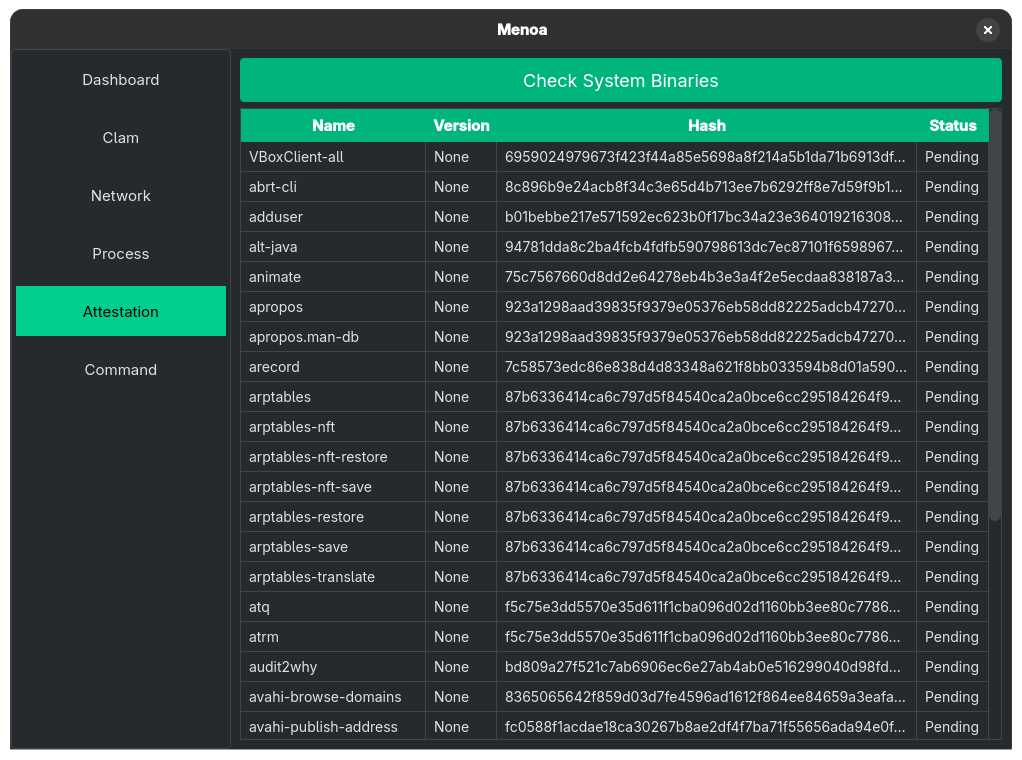Select the animate name cell
This screenshot has height=760, width=1022.
(333, 277)
